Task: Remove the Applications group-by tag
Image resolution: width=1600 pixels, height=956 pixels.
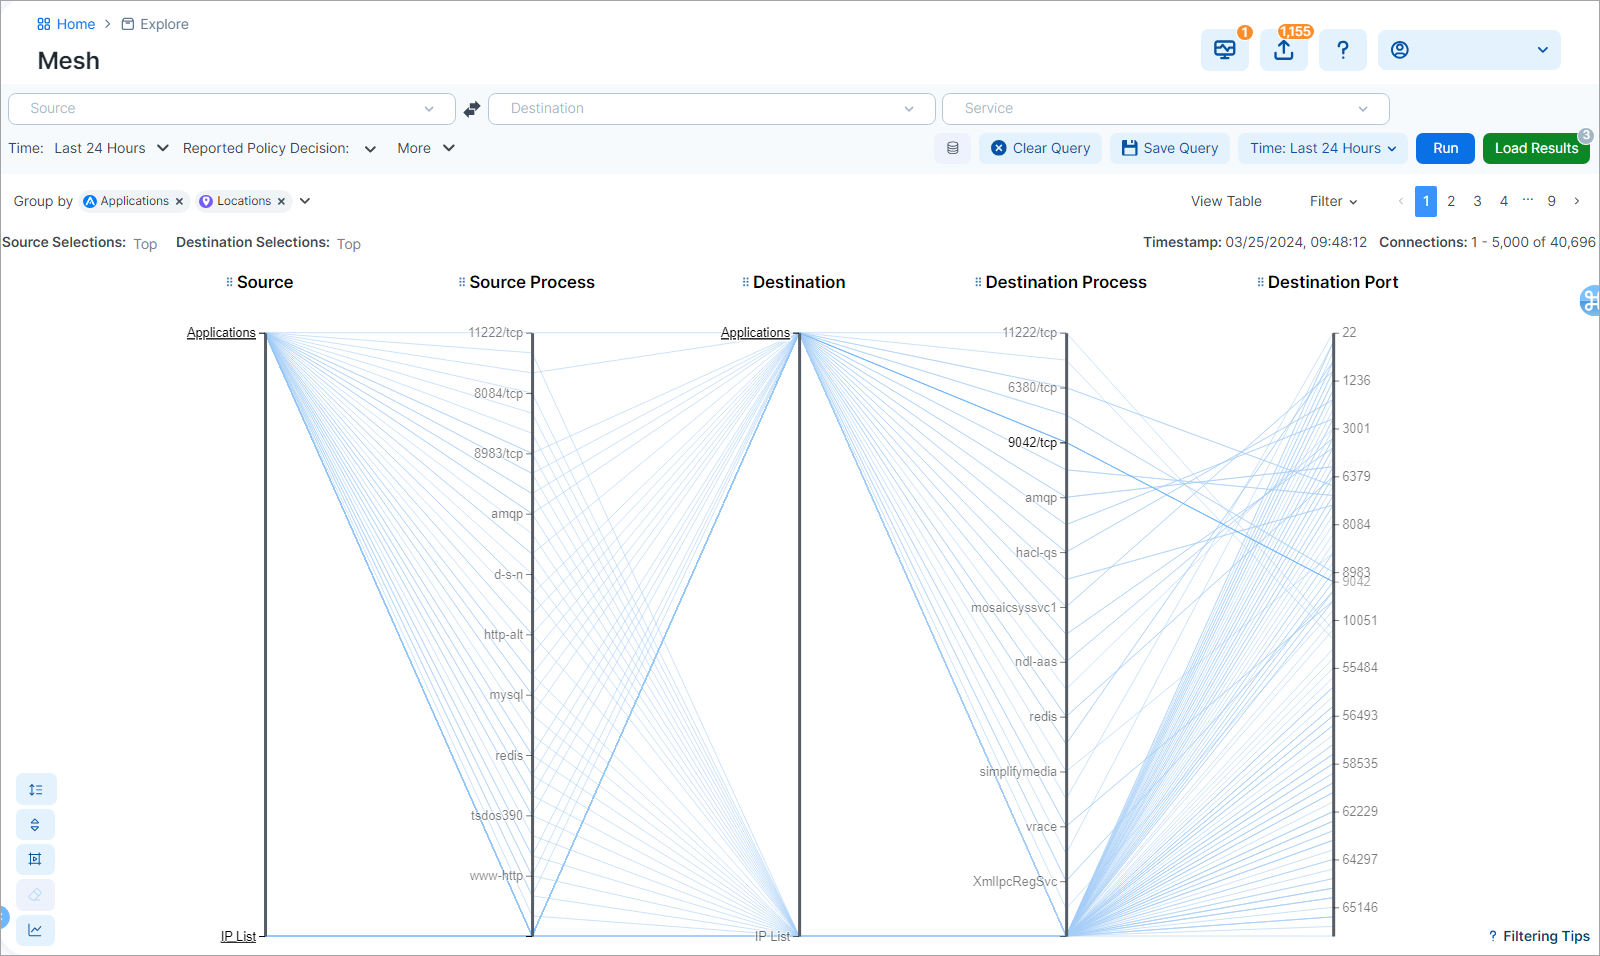Action: pyautogui.click(x=180, y=202)
